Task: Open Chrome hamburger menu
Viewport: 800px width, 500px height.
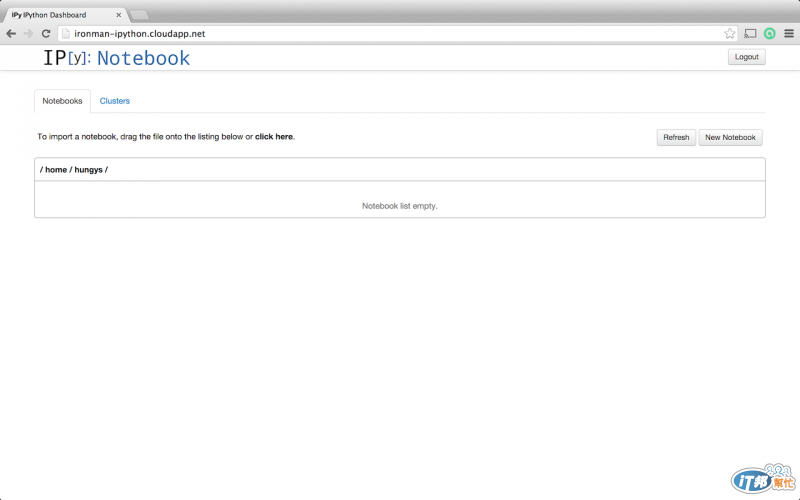Action: (789, 34)
